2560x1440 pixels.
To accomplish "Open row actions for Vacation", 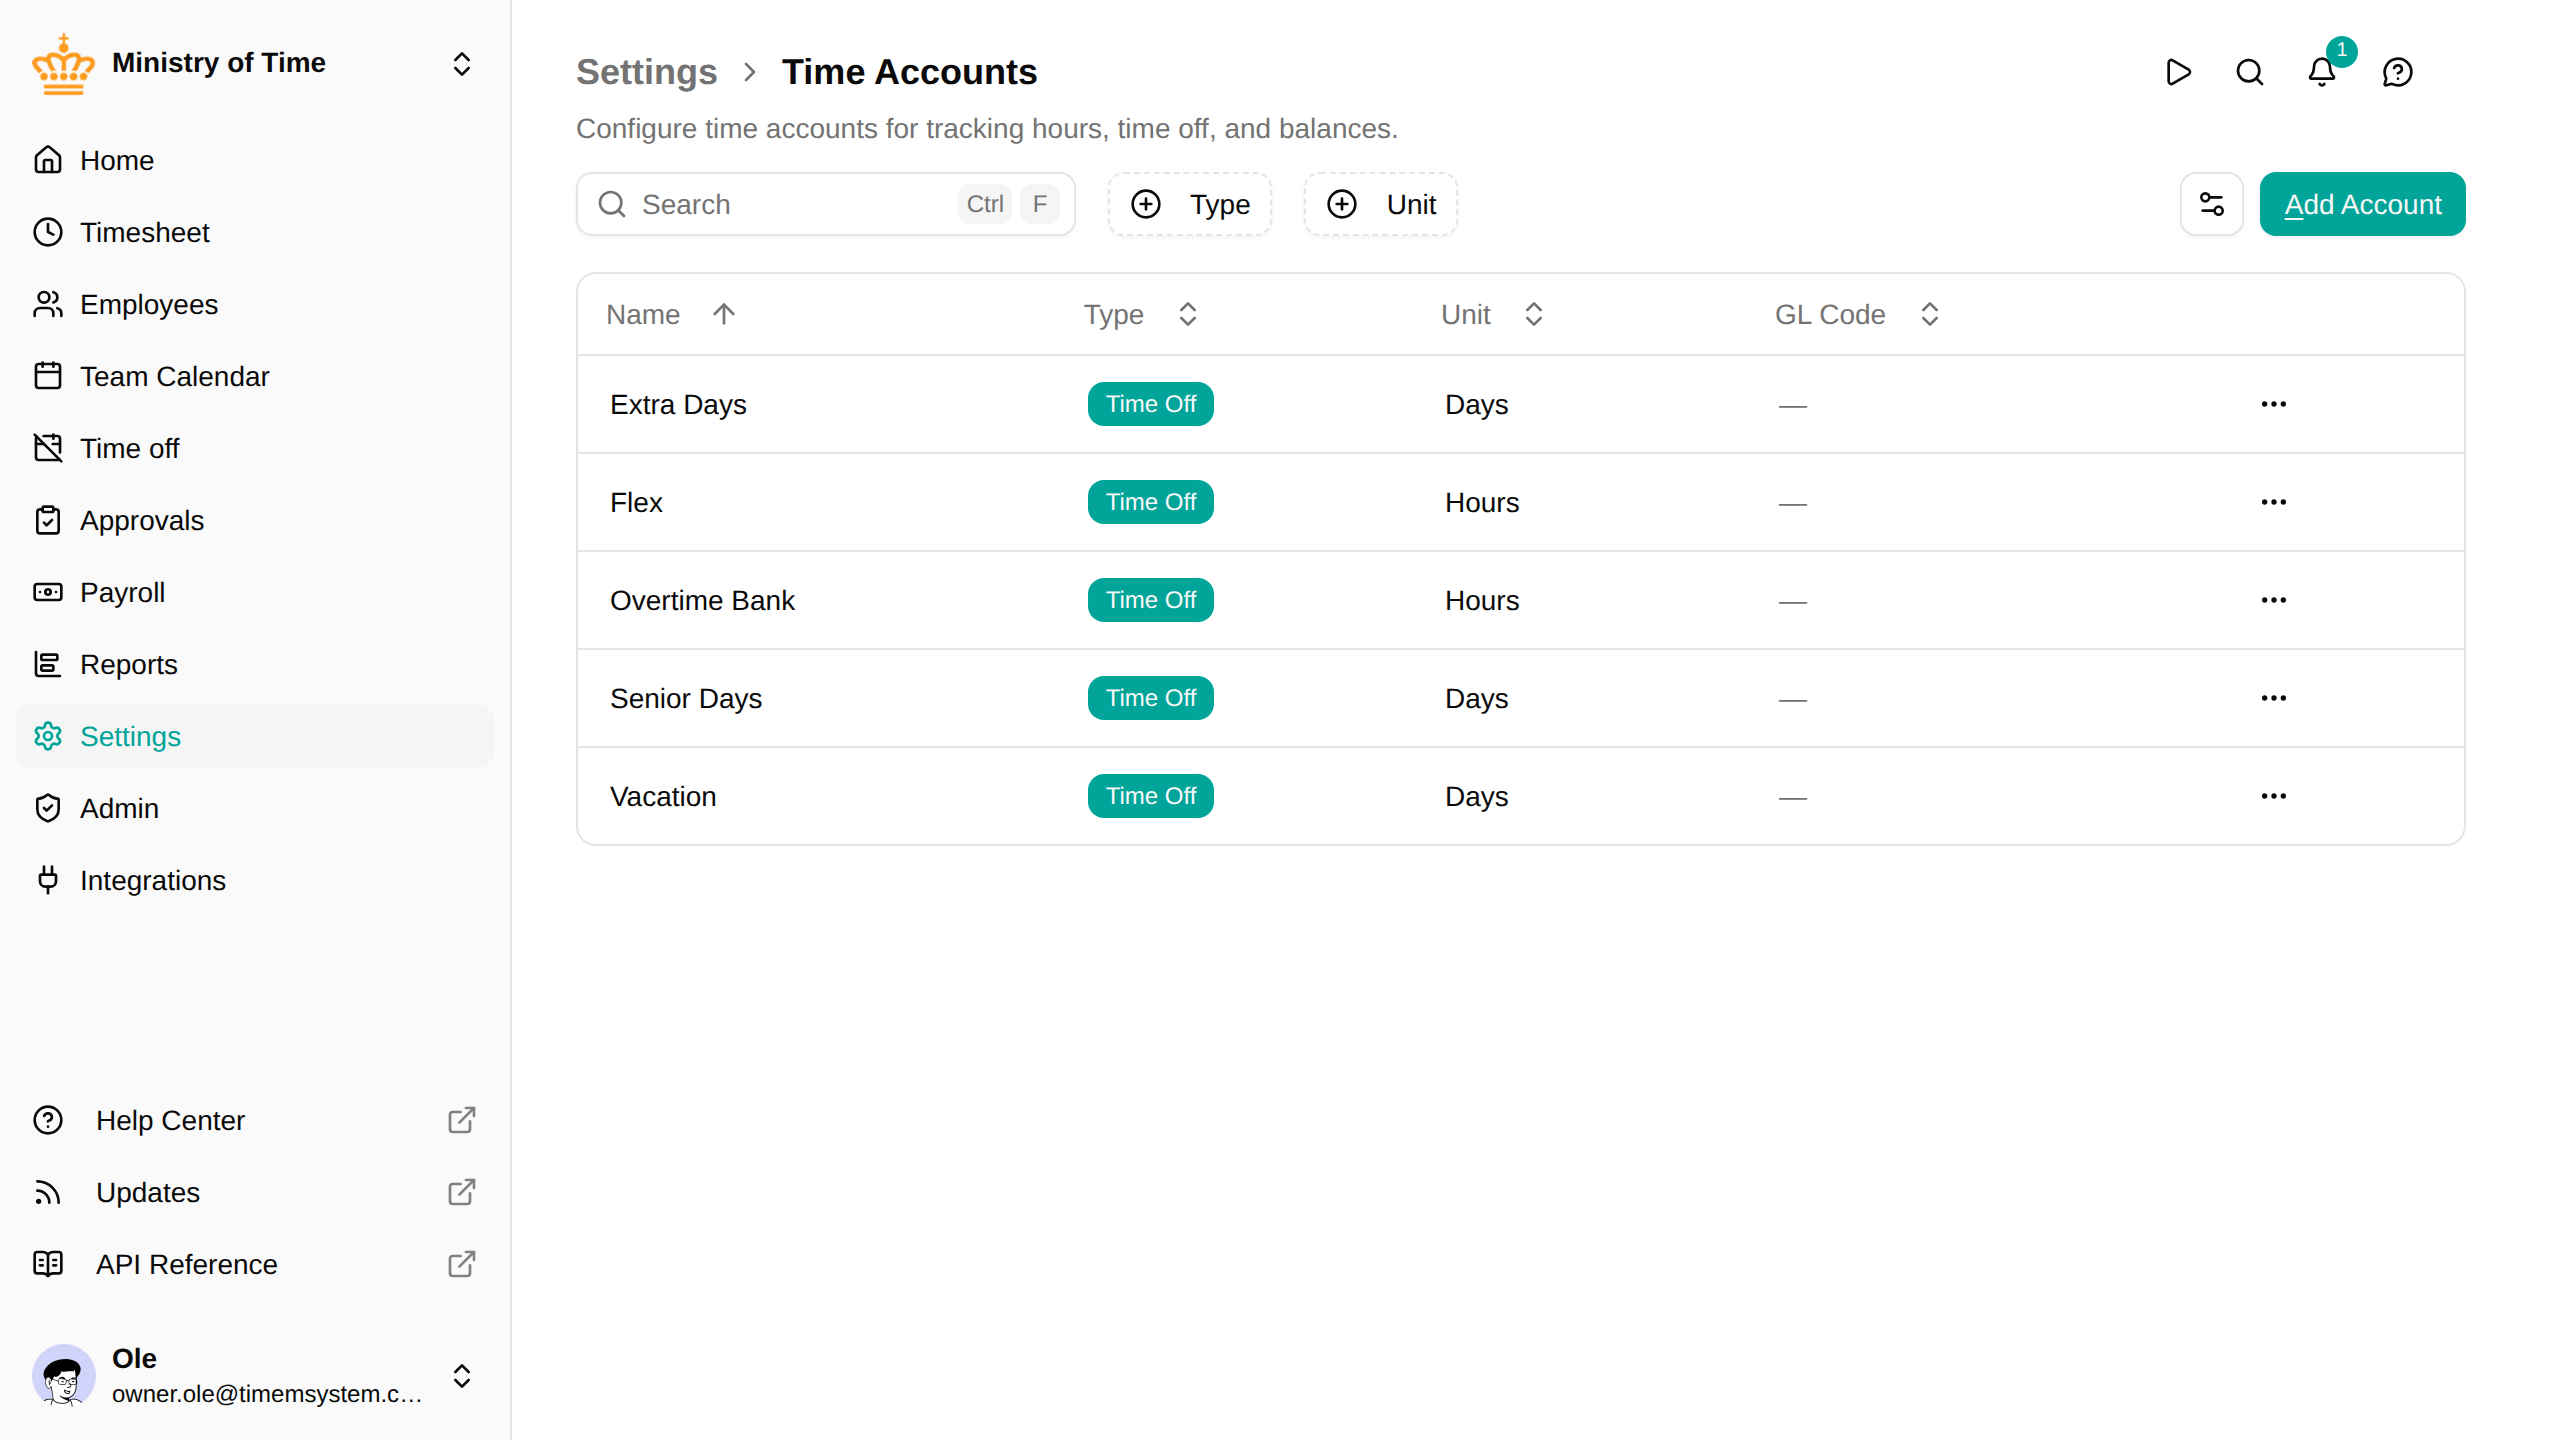I will tap(2274, 796).
